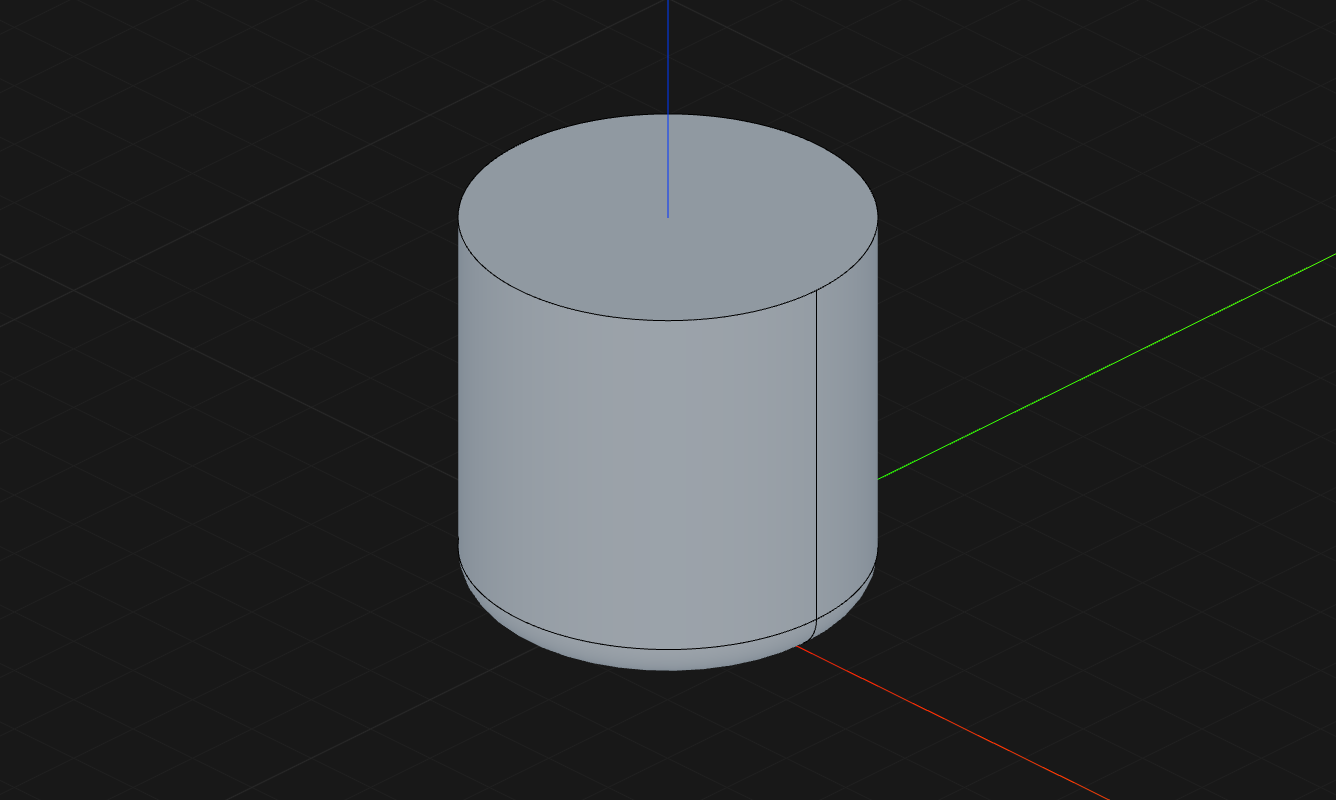Click the dark grid floor below the cylinder
The height and width of the screenshot is (800, 1336).
coord(600,740)
